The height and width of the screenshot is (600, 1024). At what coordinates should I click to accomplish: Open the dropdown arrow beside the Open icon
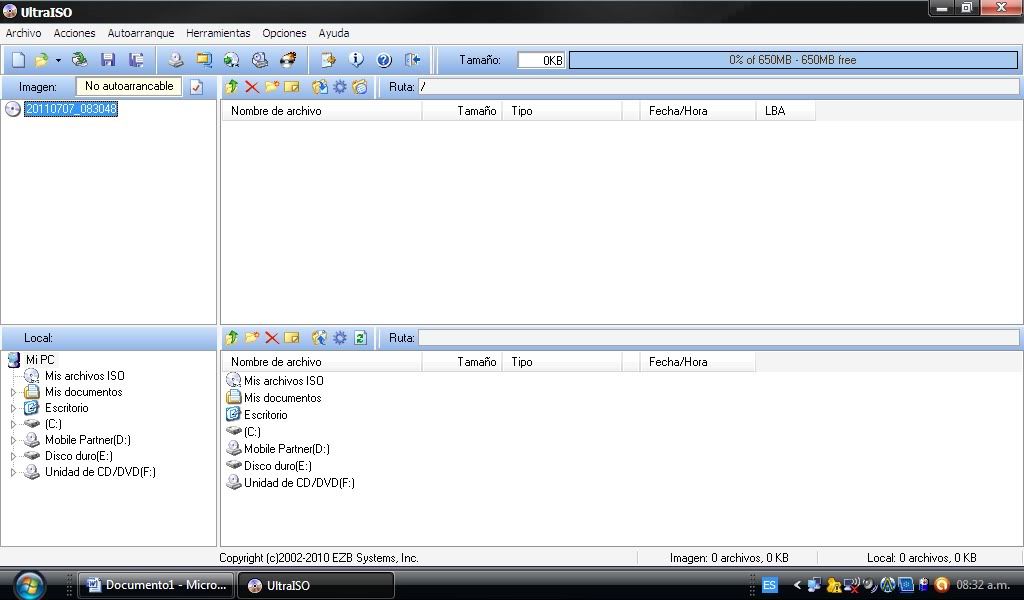coord(58,61)
